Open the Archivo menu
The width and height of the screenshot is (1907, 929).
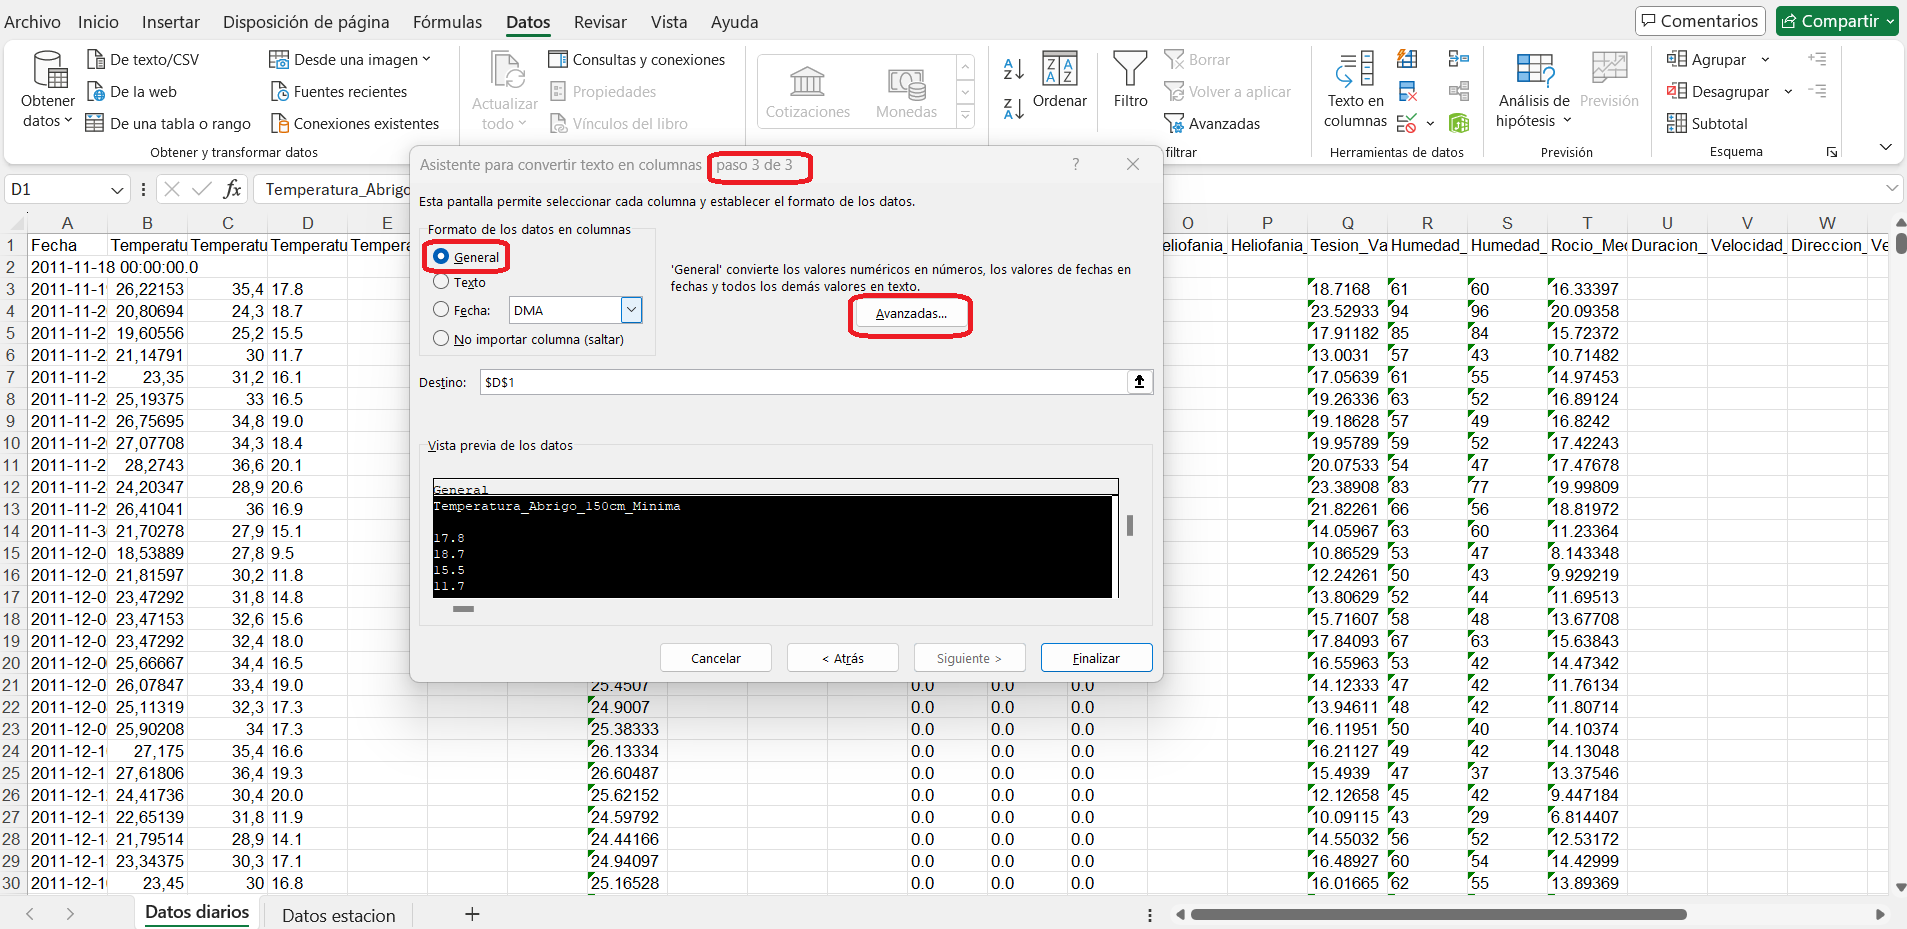tap(32, 22)
